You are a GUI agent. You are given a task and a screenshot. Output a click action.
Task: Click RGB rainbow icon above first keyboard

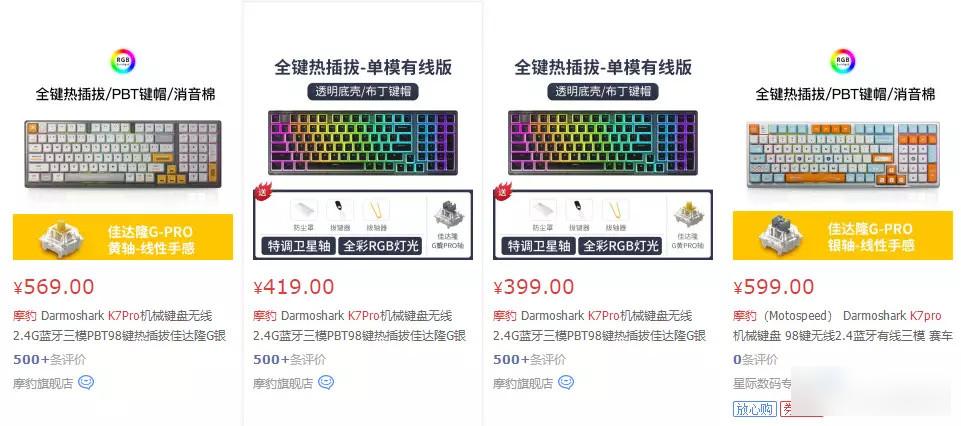tap(123, 61)
